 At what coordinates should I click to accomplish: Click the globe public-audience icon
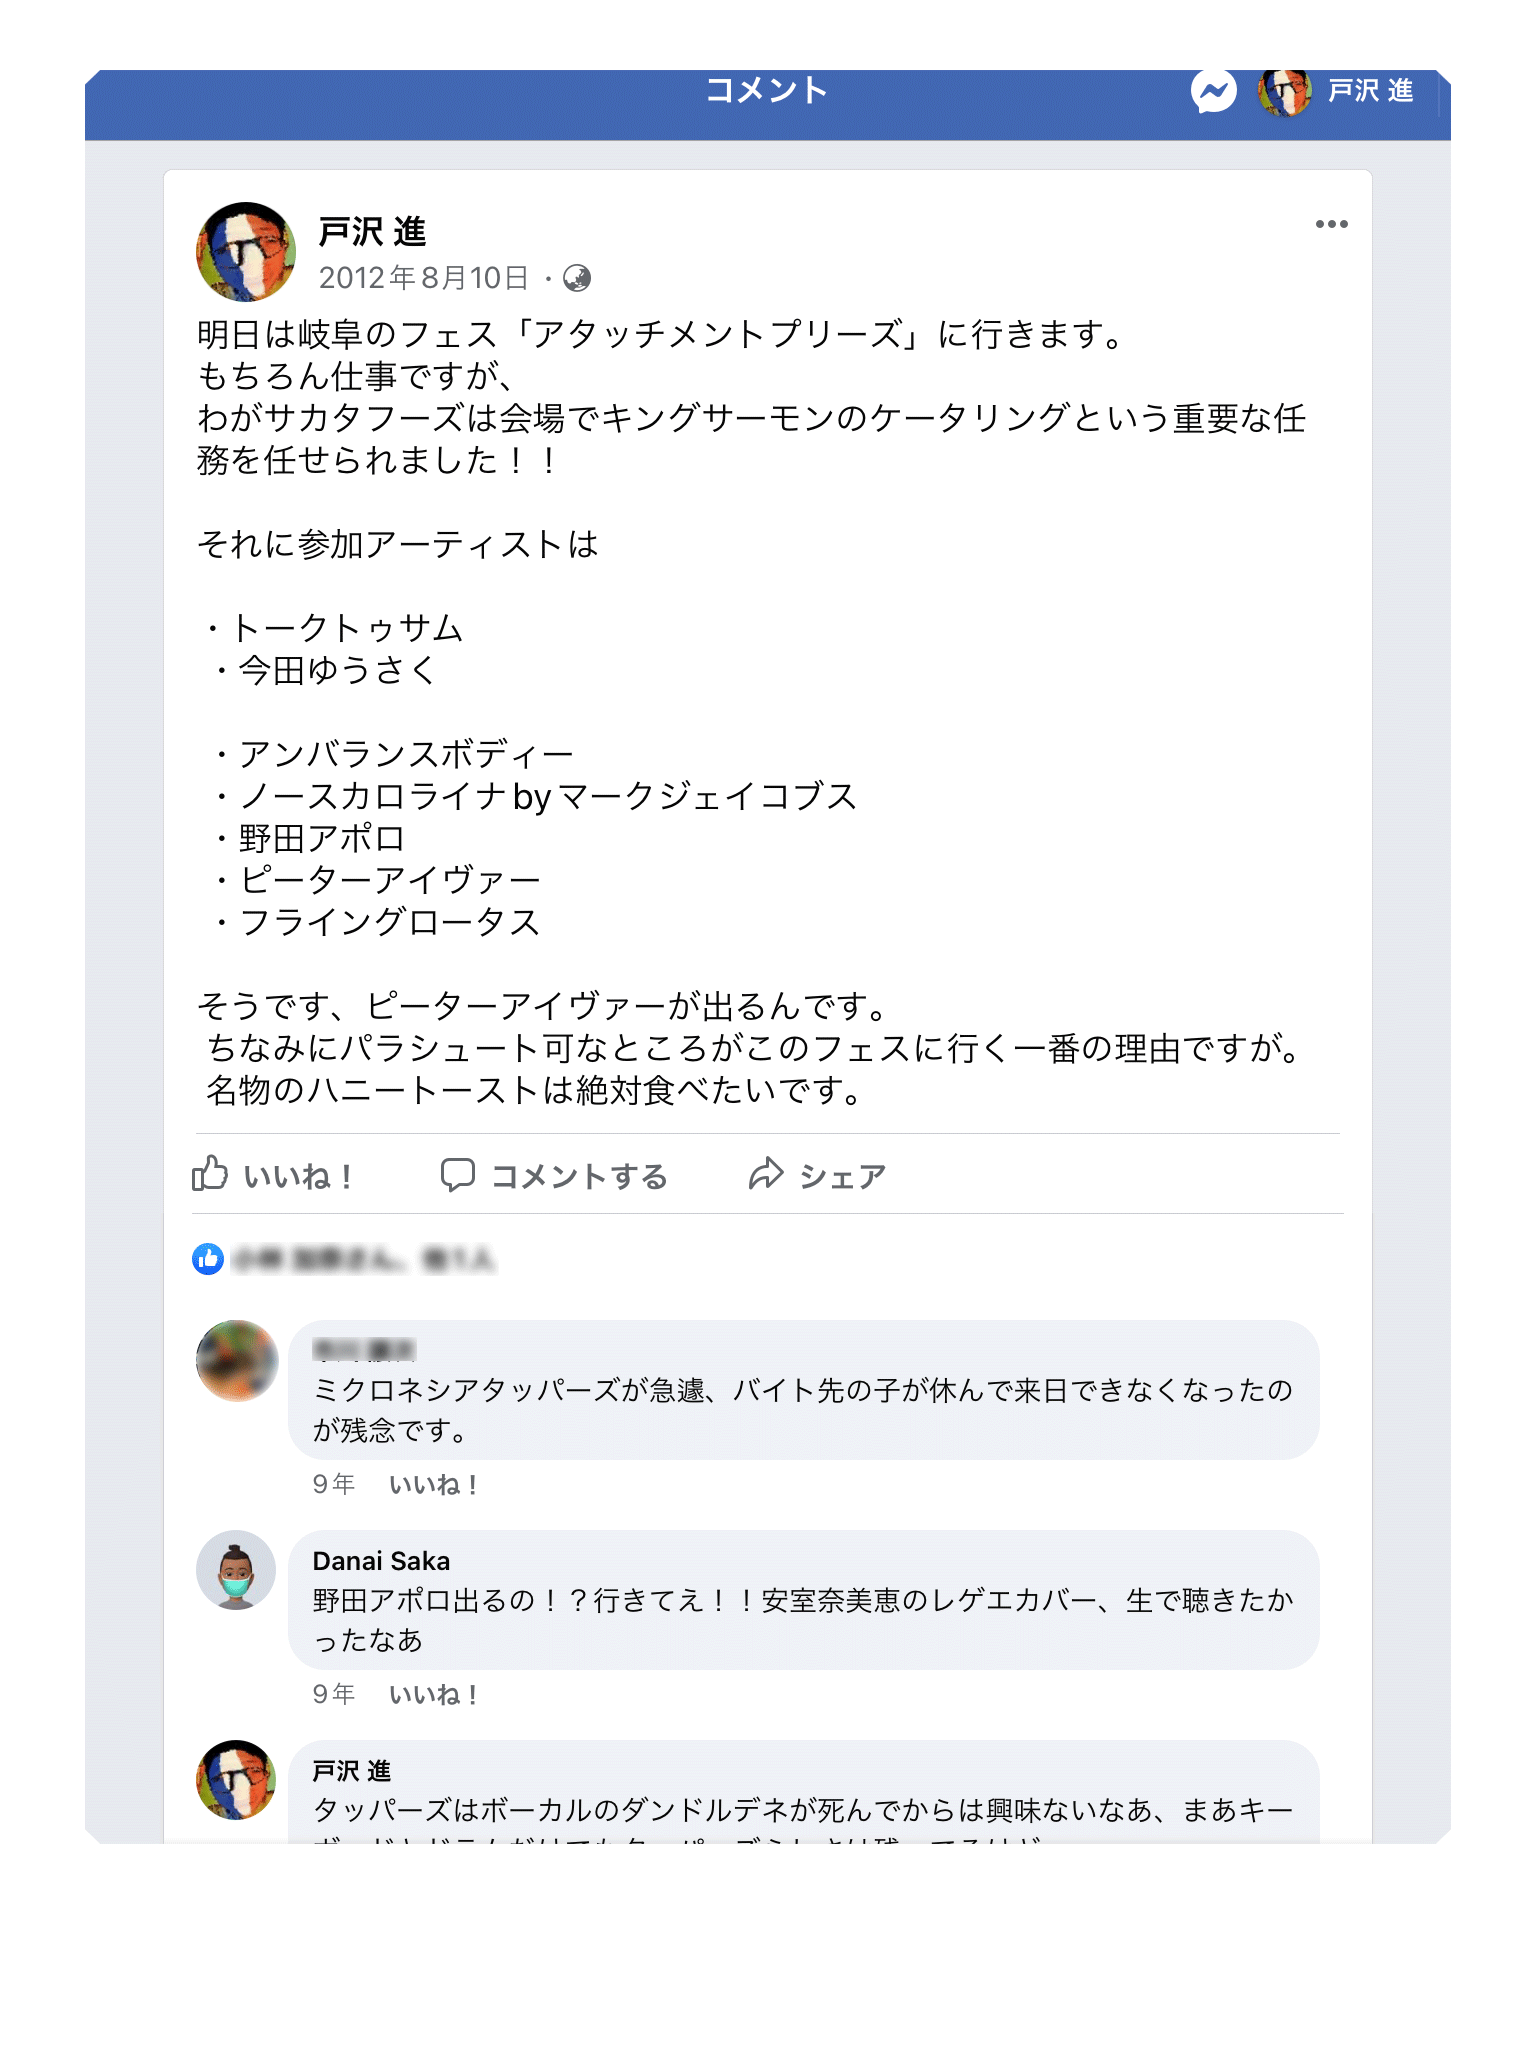tap(577, 278)
